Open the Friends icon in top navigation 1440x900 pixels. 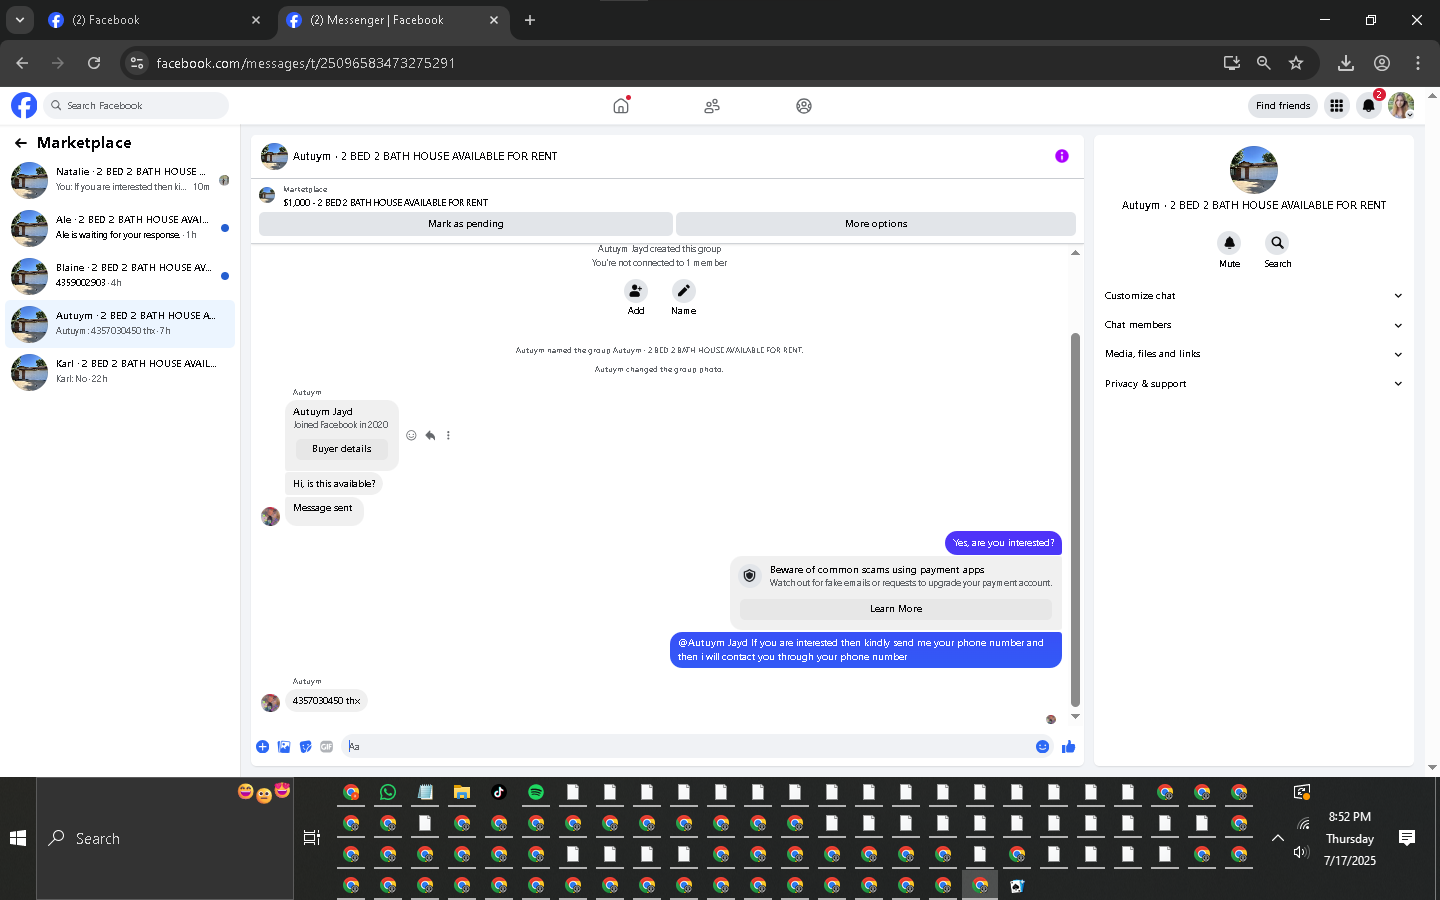click(712, 105)
